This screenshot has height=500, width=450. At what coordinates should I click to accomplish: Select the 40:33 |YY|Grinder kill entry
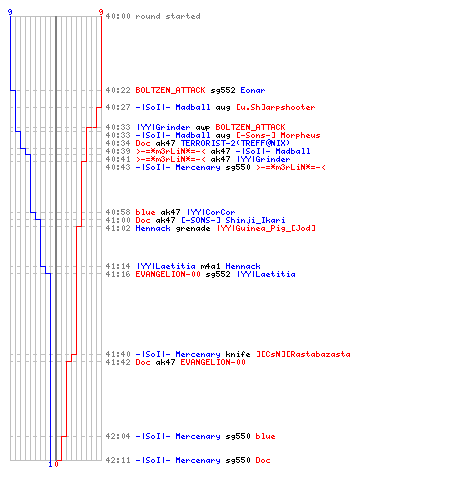[195, 127]
